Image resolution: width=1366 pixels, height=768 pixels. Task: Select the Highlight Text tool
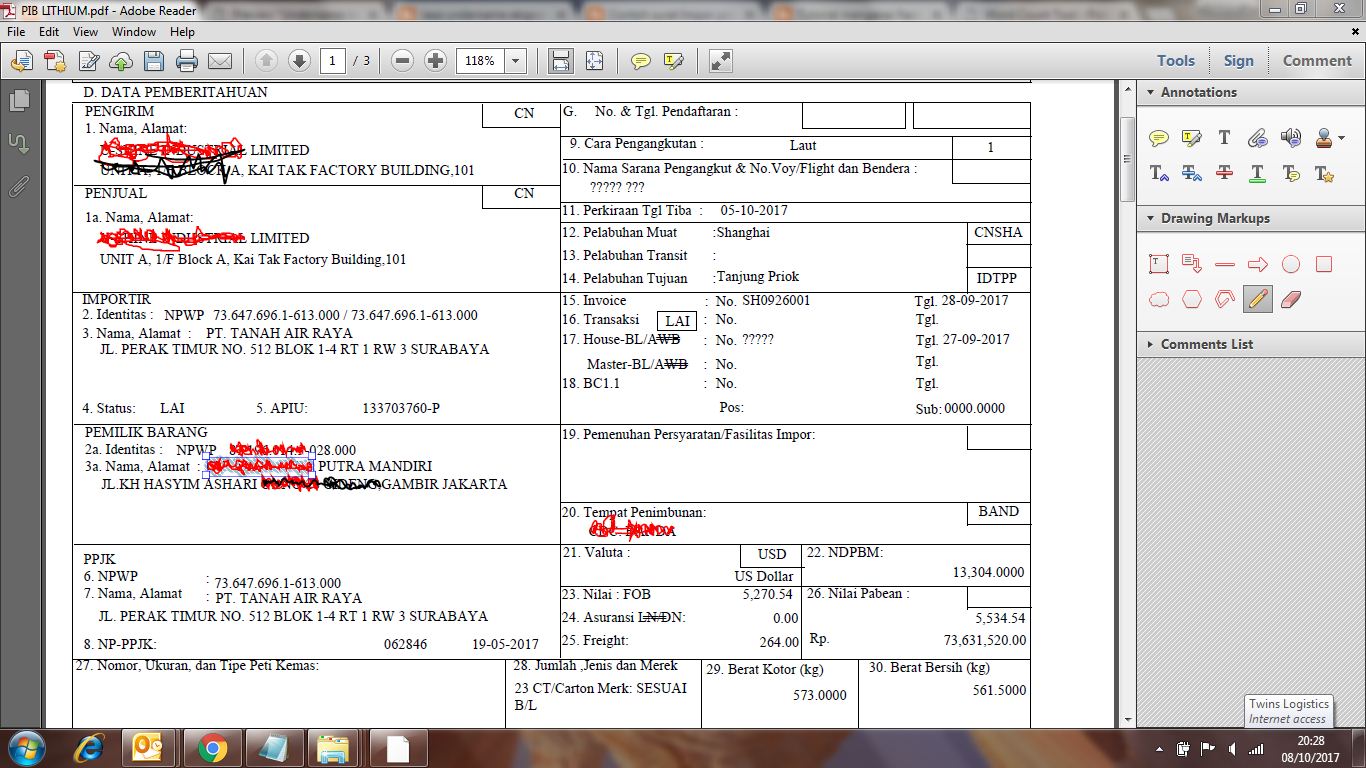point(1191,138)
